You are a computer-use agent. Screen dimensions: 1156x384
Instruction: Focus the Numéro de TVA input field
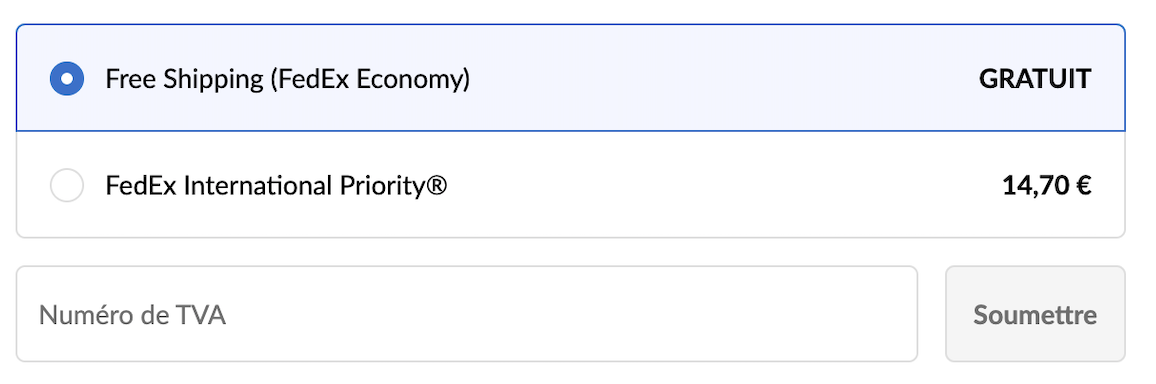pyautogui.click(x=467, y=314)
